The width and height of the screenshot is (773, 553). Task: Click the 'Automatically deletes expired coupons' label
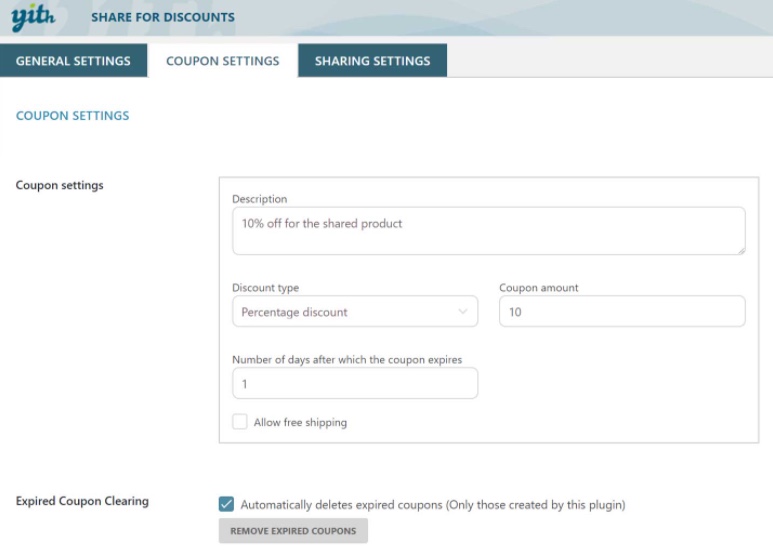433,505
